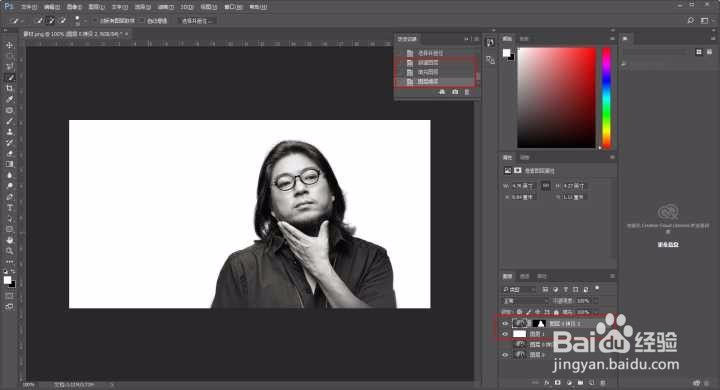Open the first menu in menu bar
Viewport: 720px width, 390px height.
tap(28, 7)
